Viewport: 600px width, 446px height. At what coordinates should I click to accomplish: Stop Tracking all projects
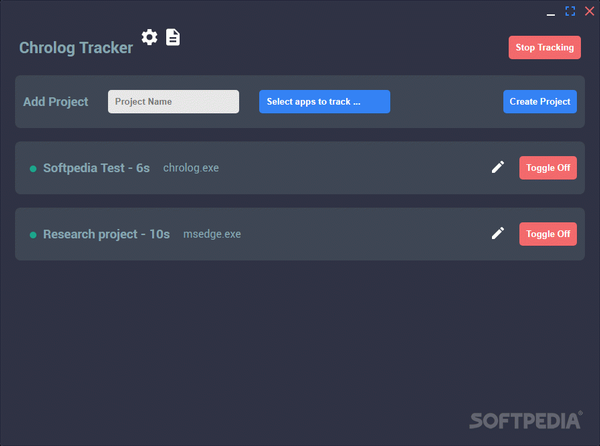[x=545, y=47]
